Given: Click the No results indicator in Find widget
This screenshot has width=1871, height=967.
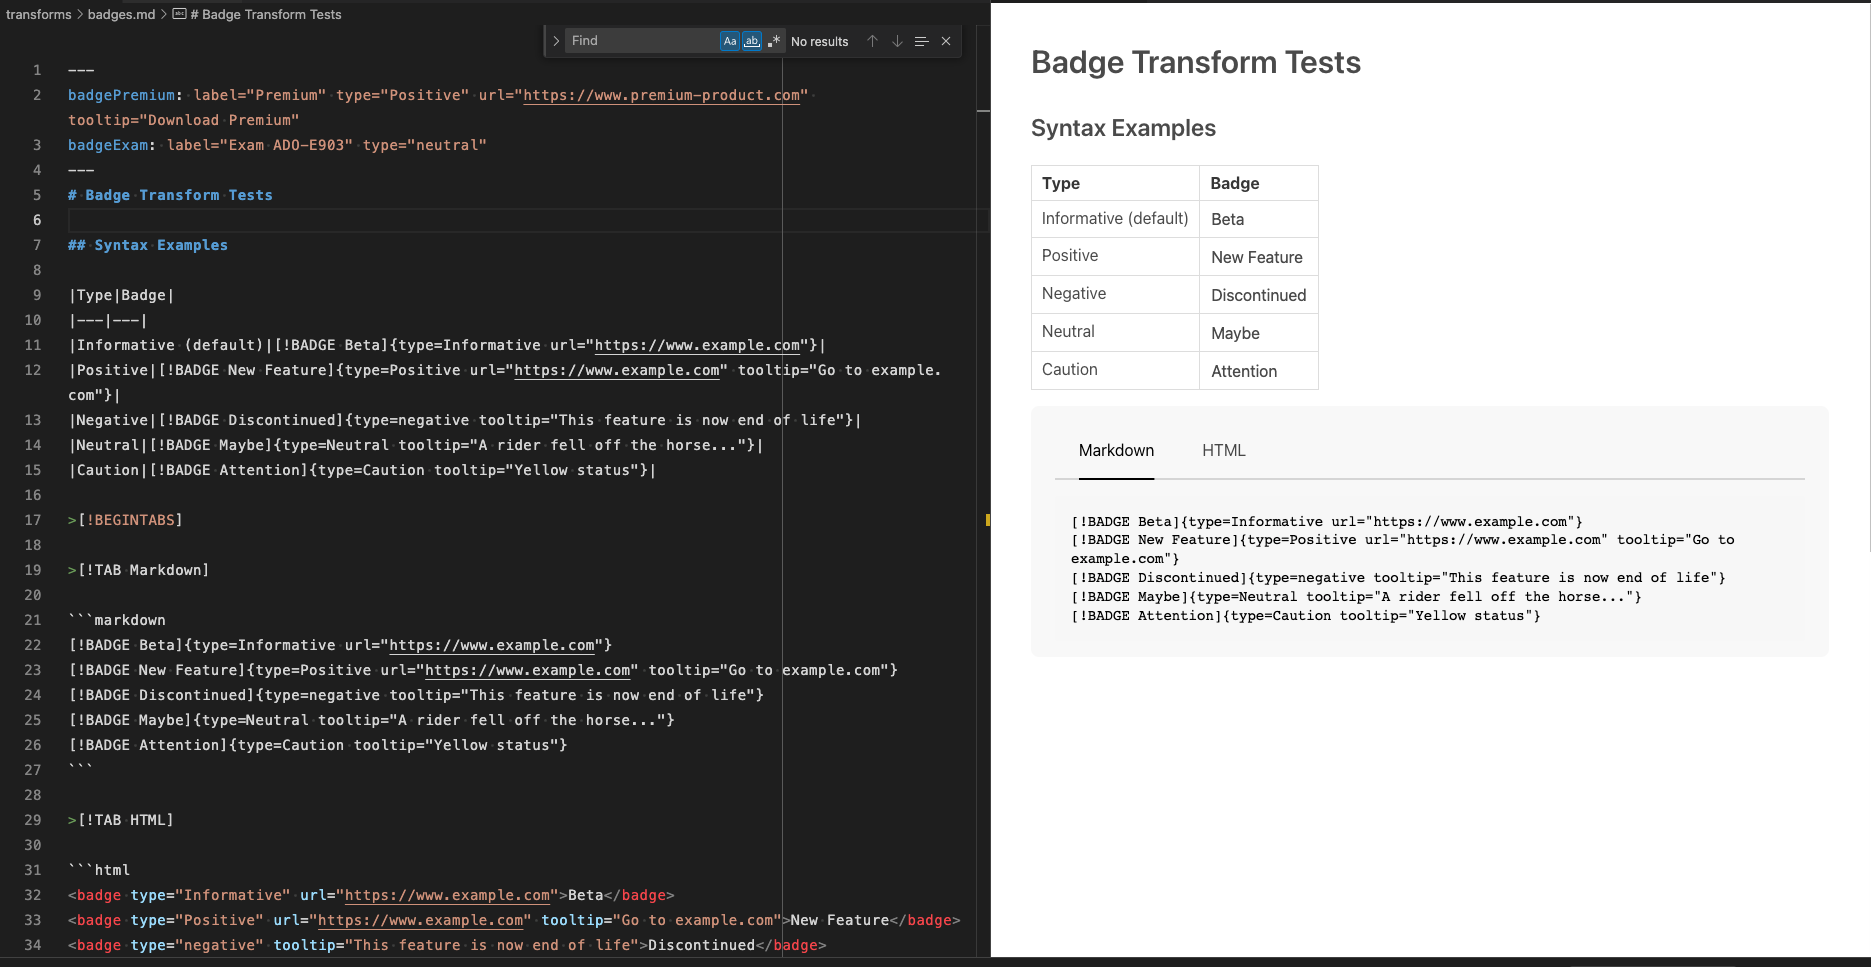Looking at the screenshot, I should [x=819, y=41].
